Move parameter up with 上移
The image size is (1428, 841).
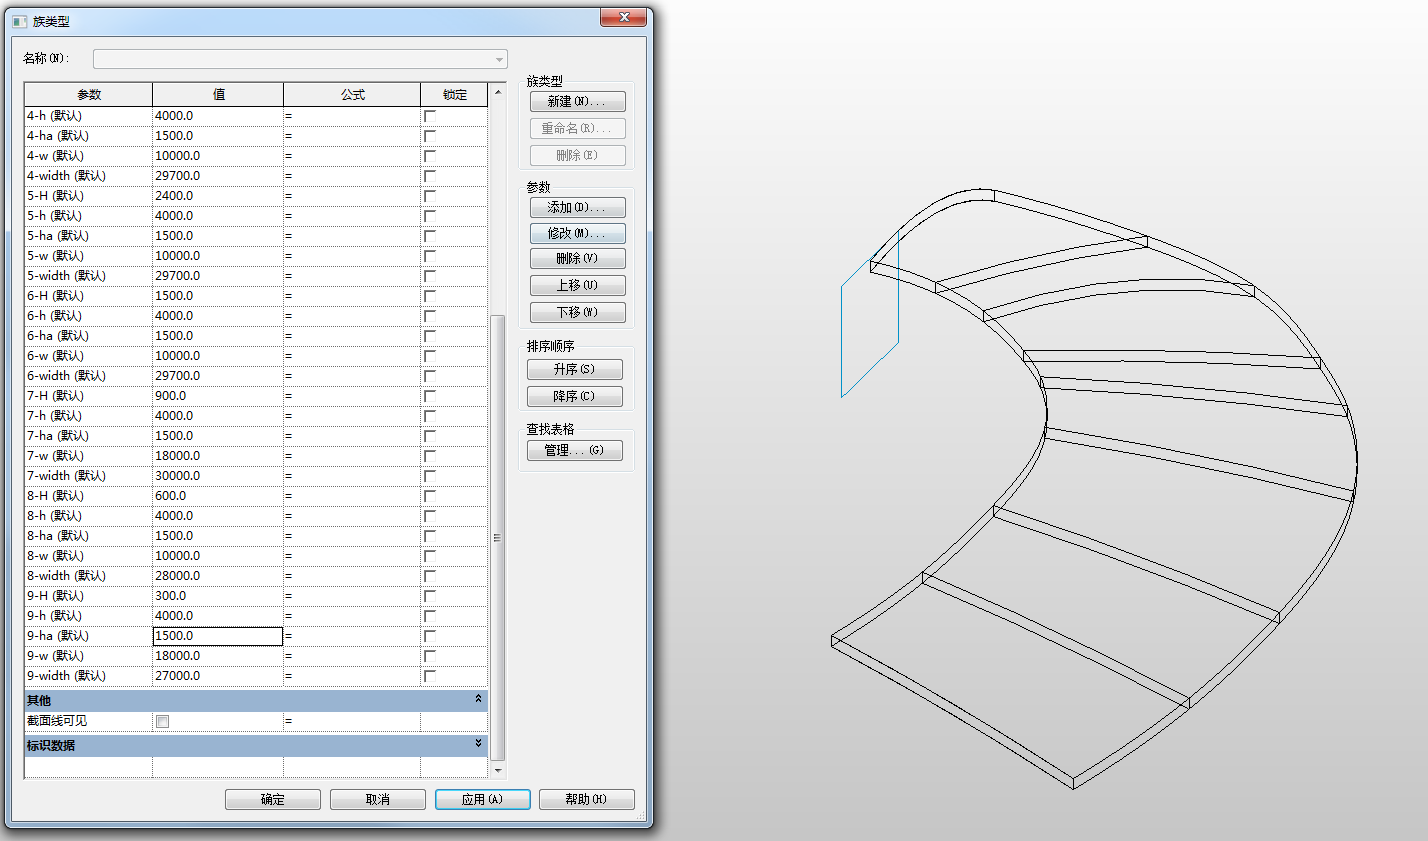[578, 285]
